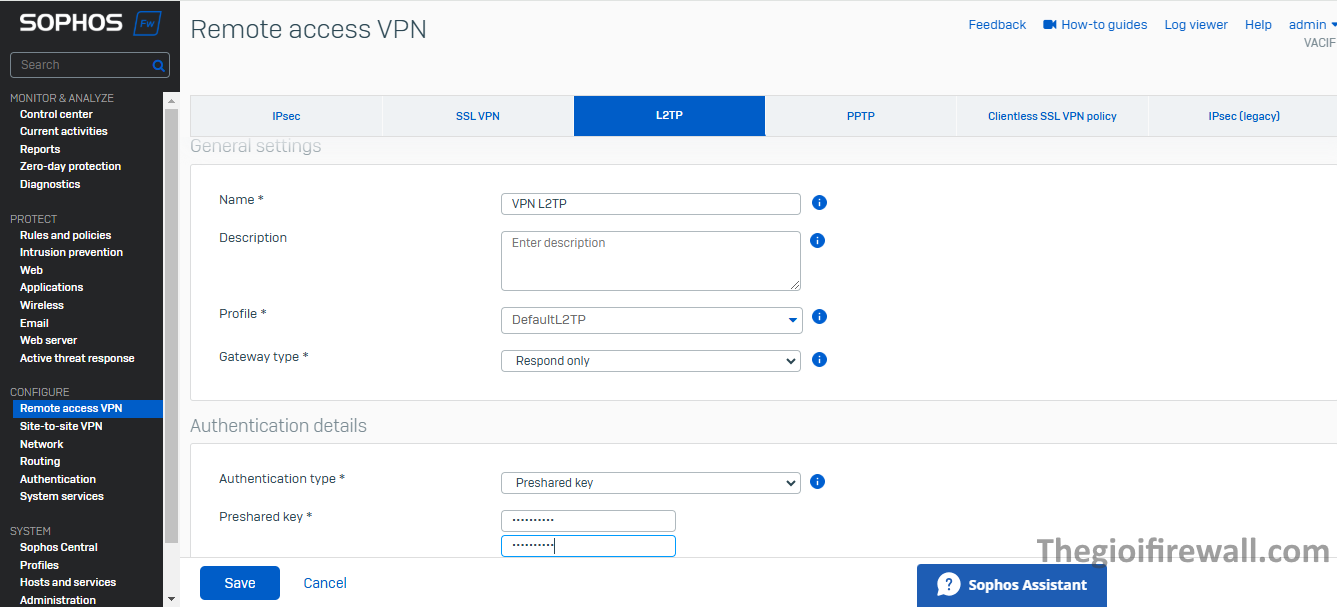Click info icon beside Description box
The height and width of the screenshot is (607, 1337).
point(817,241)
